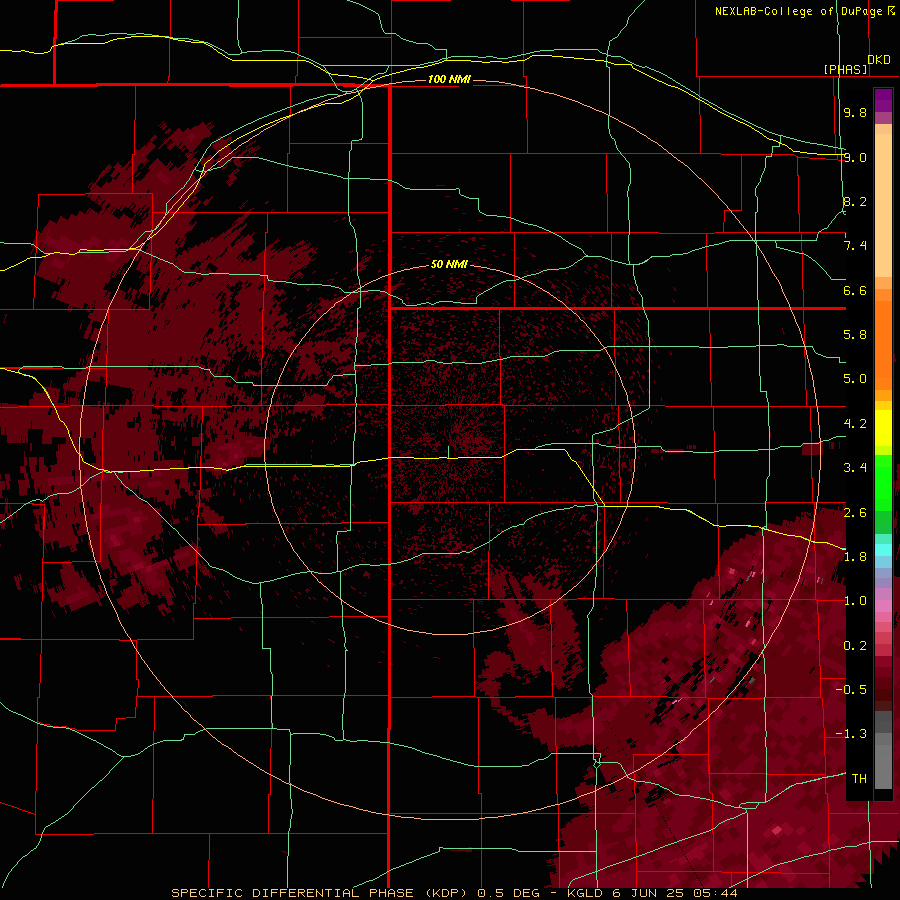
Task: Click the -0.5 value on color scale
Action: point(851,690)
